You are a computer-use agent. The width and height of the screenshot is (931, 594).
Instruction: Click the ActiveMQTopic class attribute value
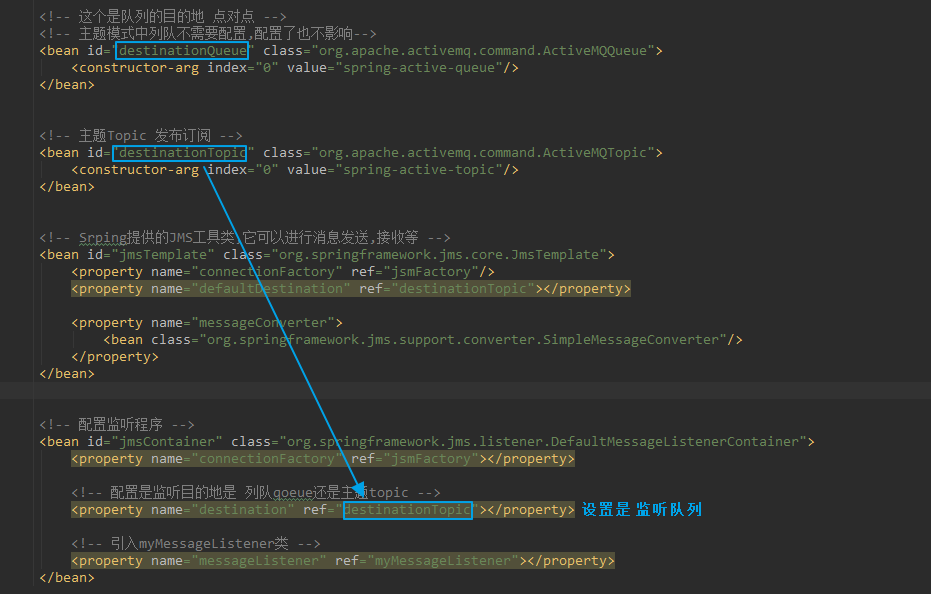[x=483, y=153]
